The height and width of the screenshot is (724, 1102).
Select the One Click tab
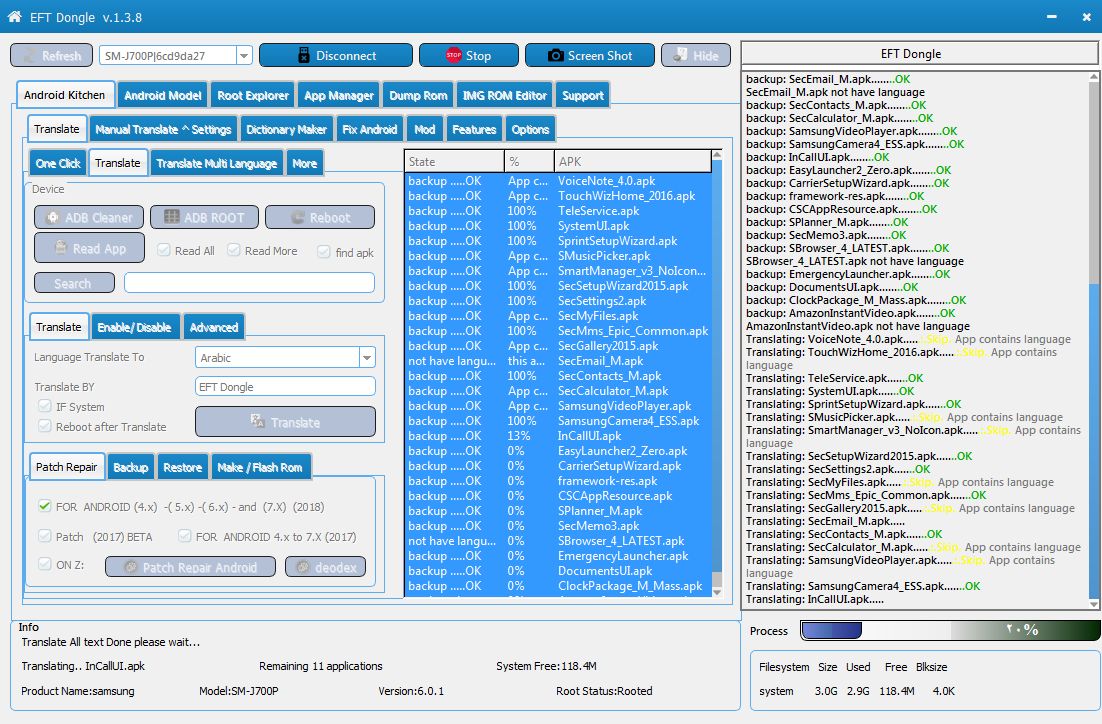(x=58, y=163)
